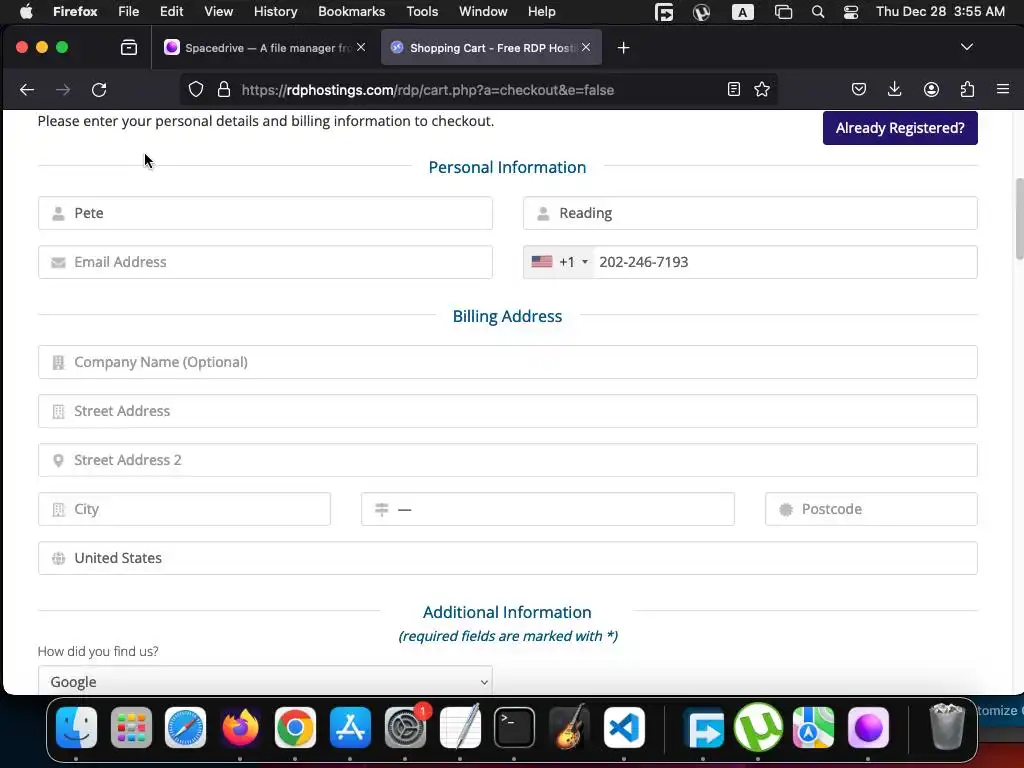This screenshot has width=1024, height=768.
Task: Close the Shopping Cart tab
Action: click(586, 47)
